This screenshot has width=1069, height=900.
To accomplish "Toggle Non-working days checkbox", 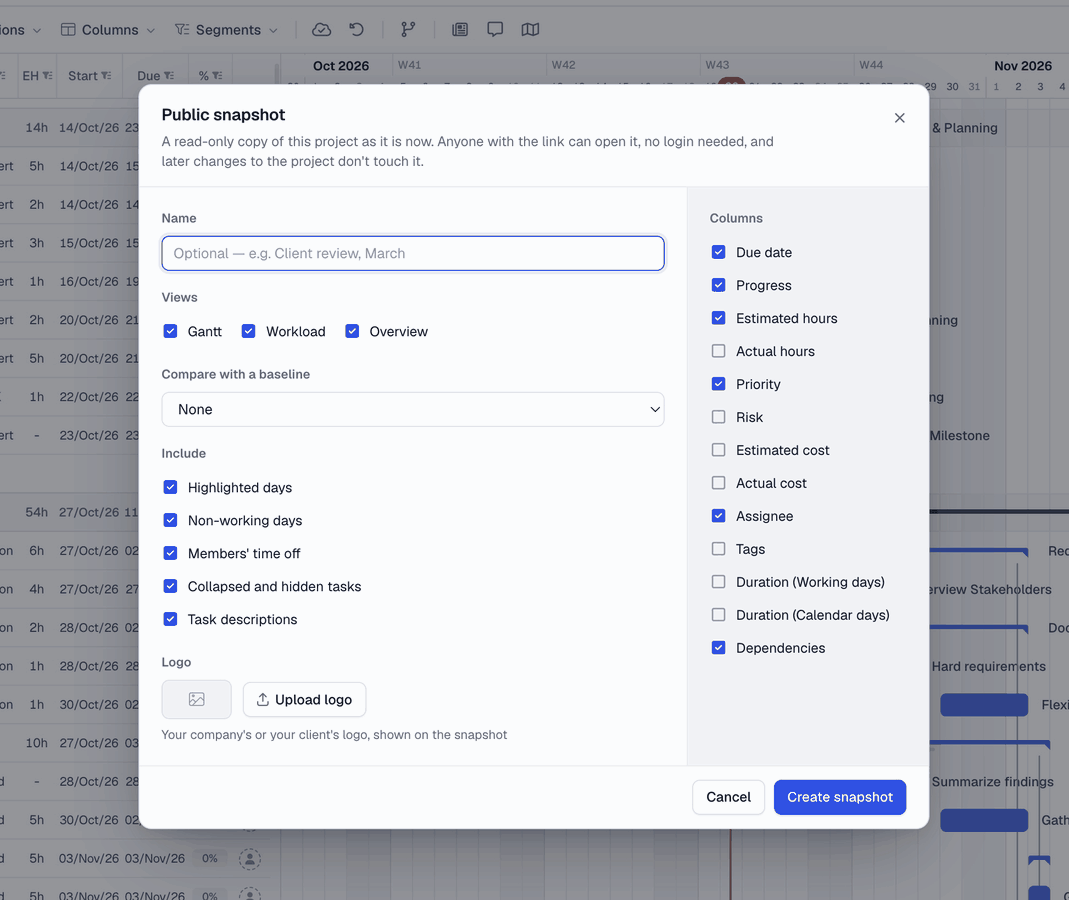I will (x=170, y=520).
